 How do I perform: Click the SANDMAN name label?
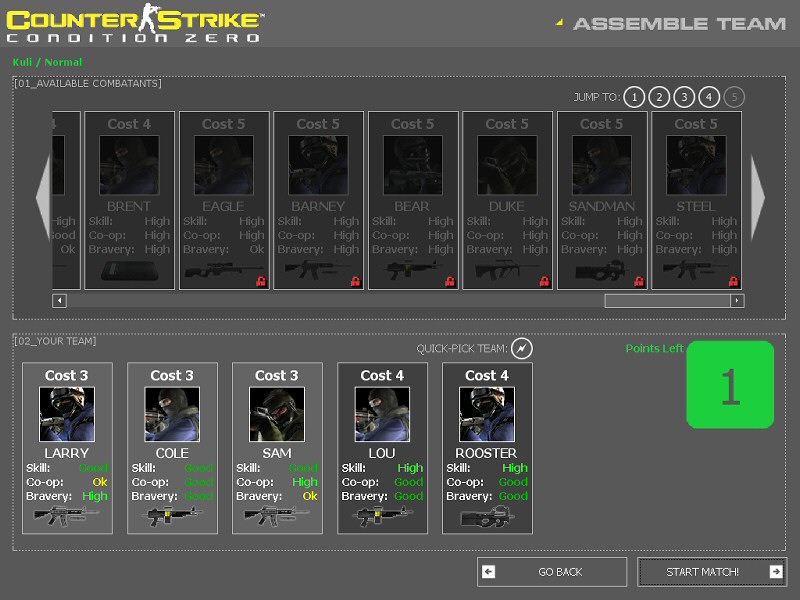(602, 207)
